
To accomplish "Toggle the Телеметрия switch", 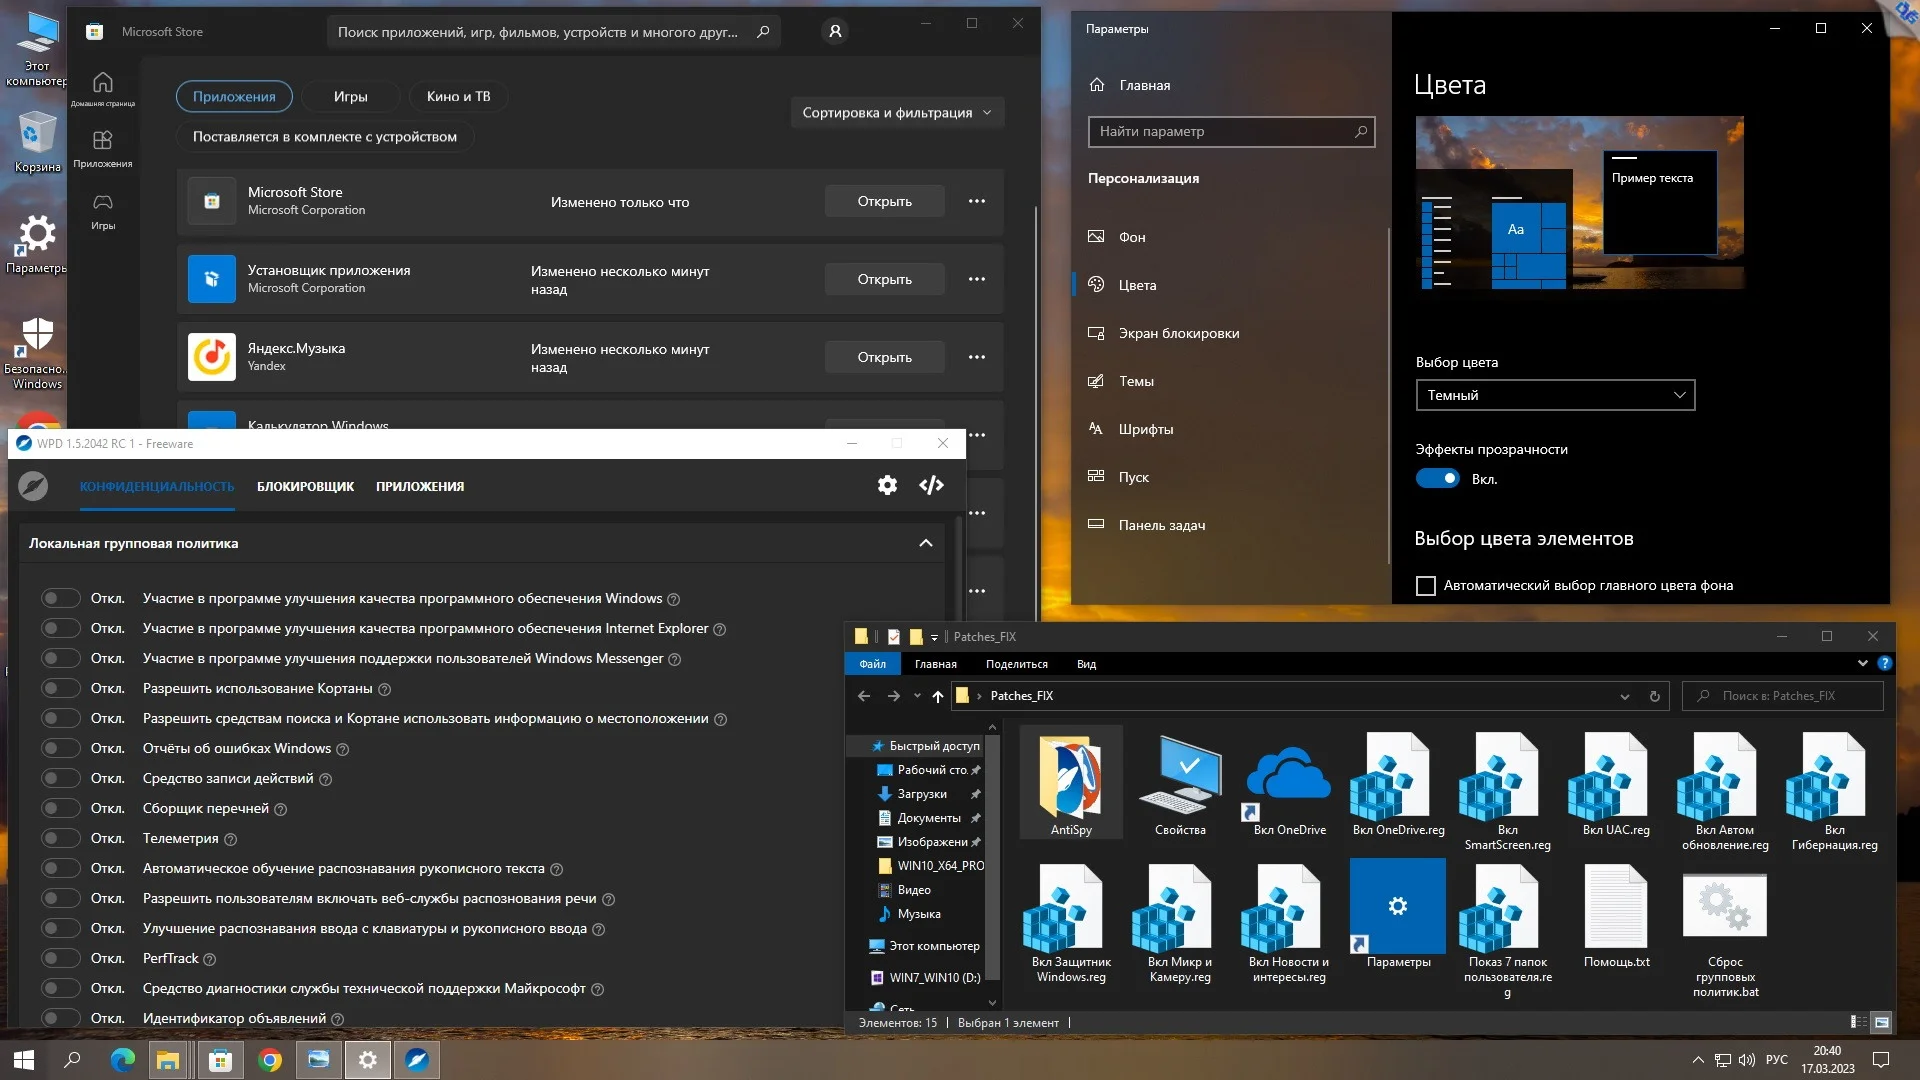I will 61,838.
